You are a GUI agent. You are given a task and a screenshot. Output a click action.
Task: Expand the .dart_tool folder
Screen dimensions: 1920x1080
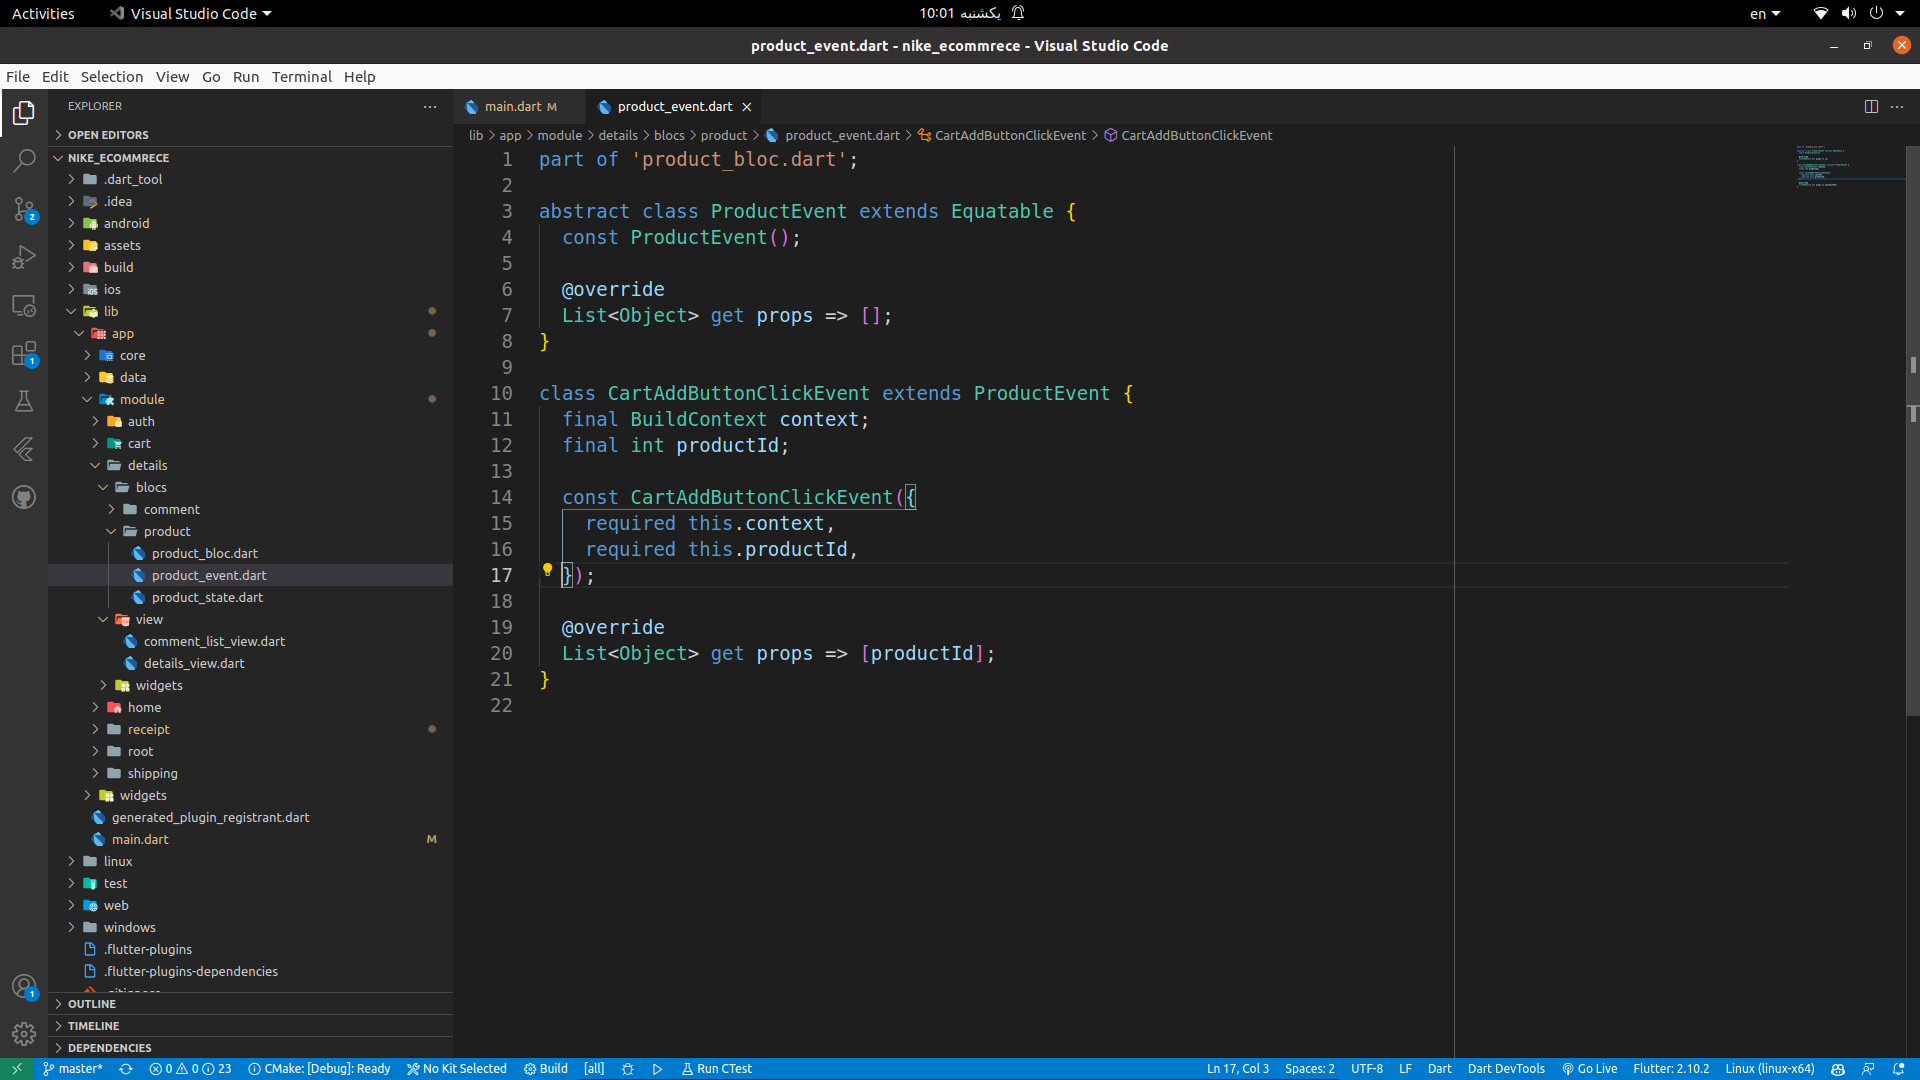point(250,179)
